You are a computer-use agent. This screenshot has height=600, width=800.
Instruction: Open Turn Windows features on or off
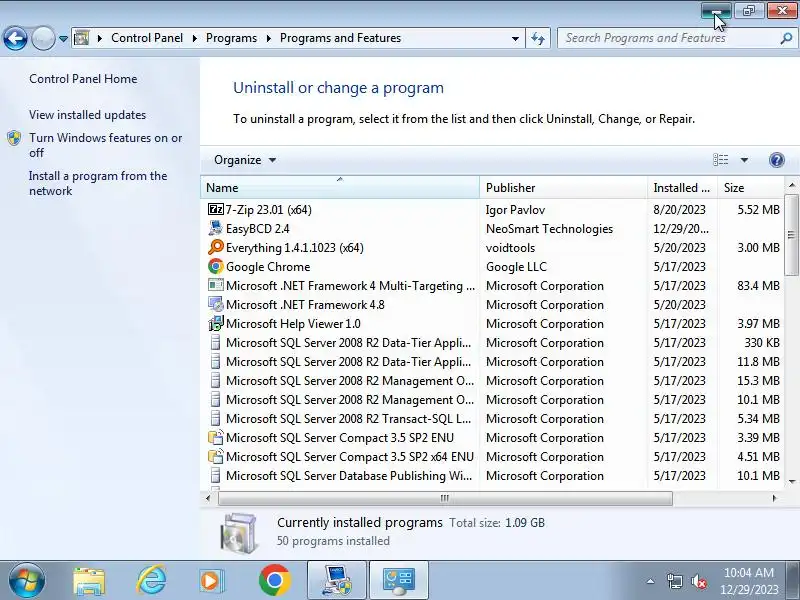106,145
